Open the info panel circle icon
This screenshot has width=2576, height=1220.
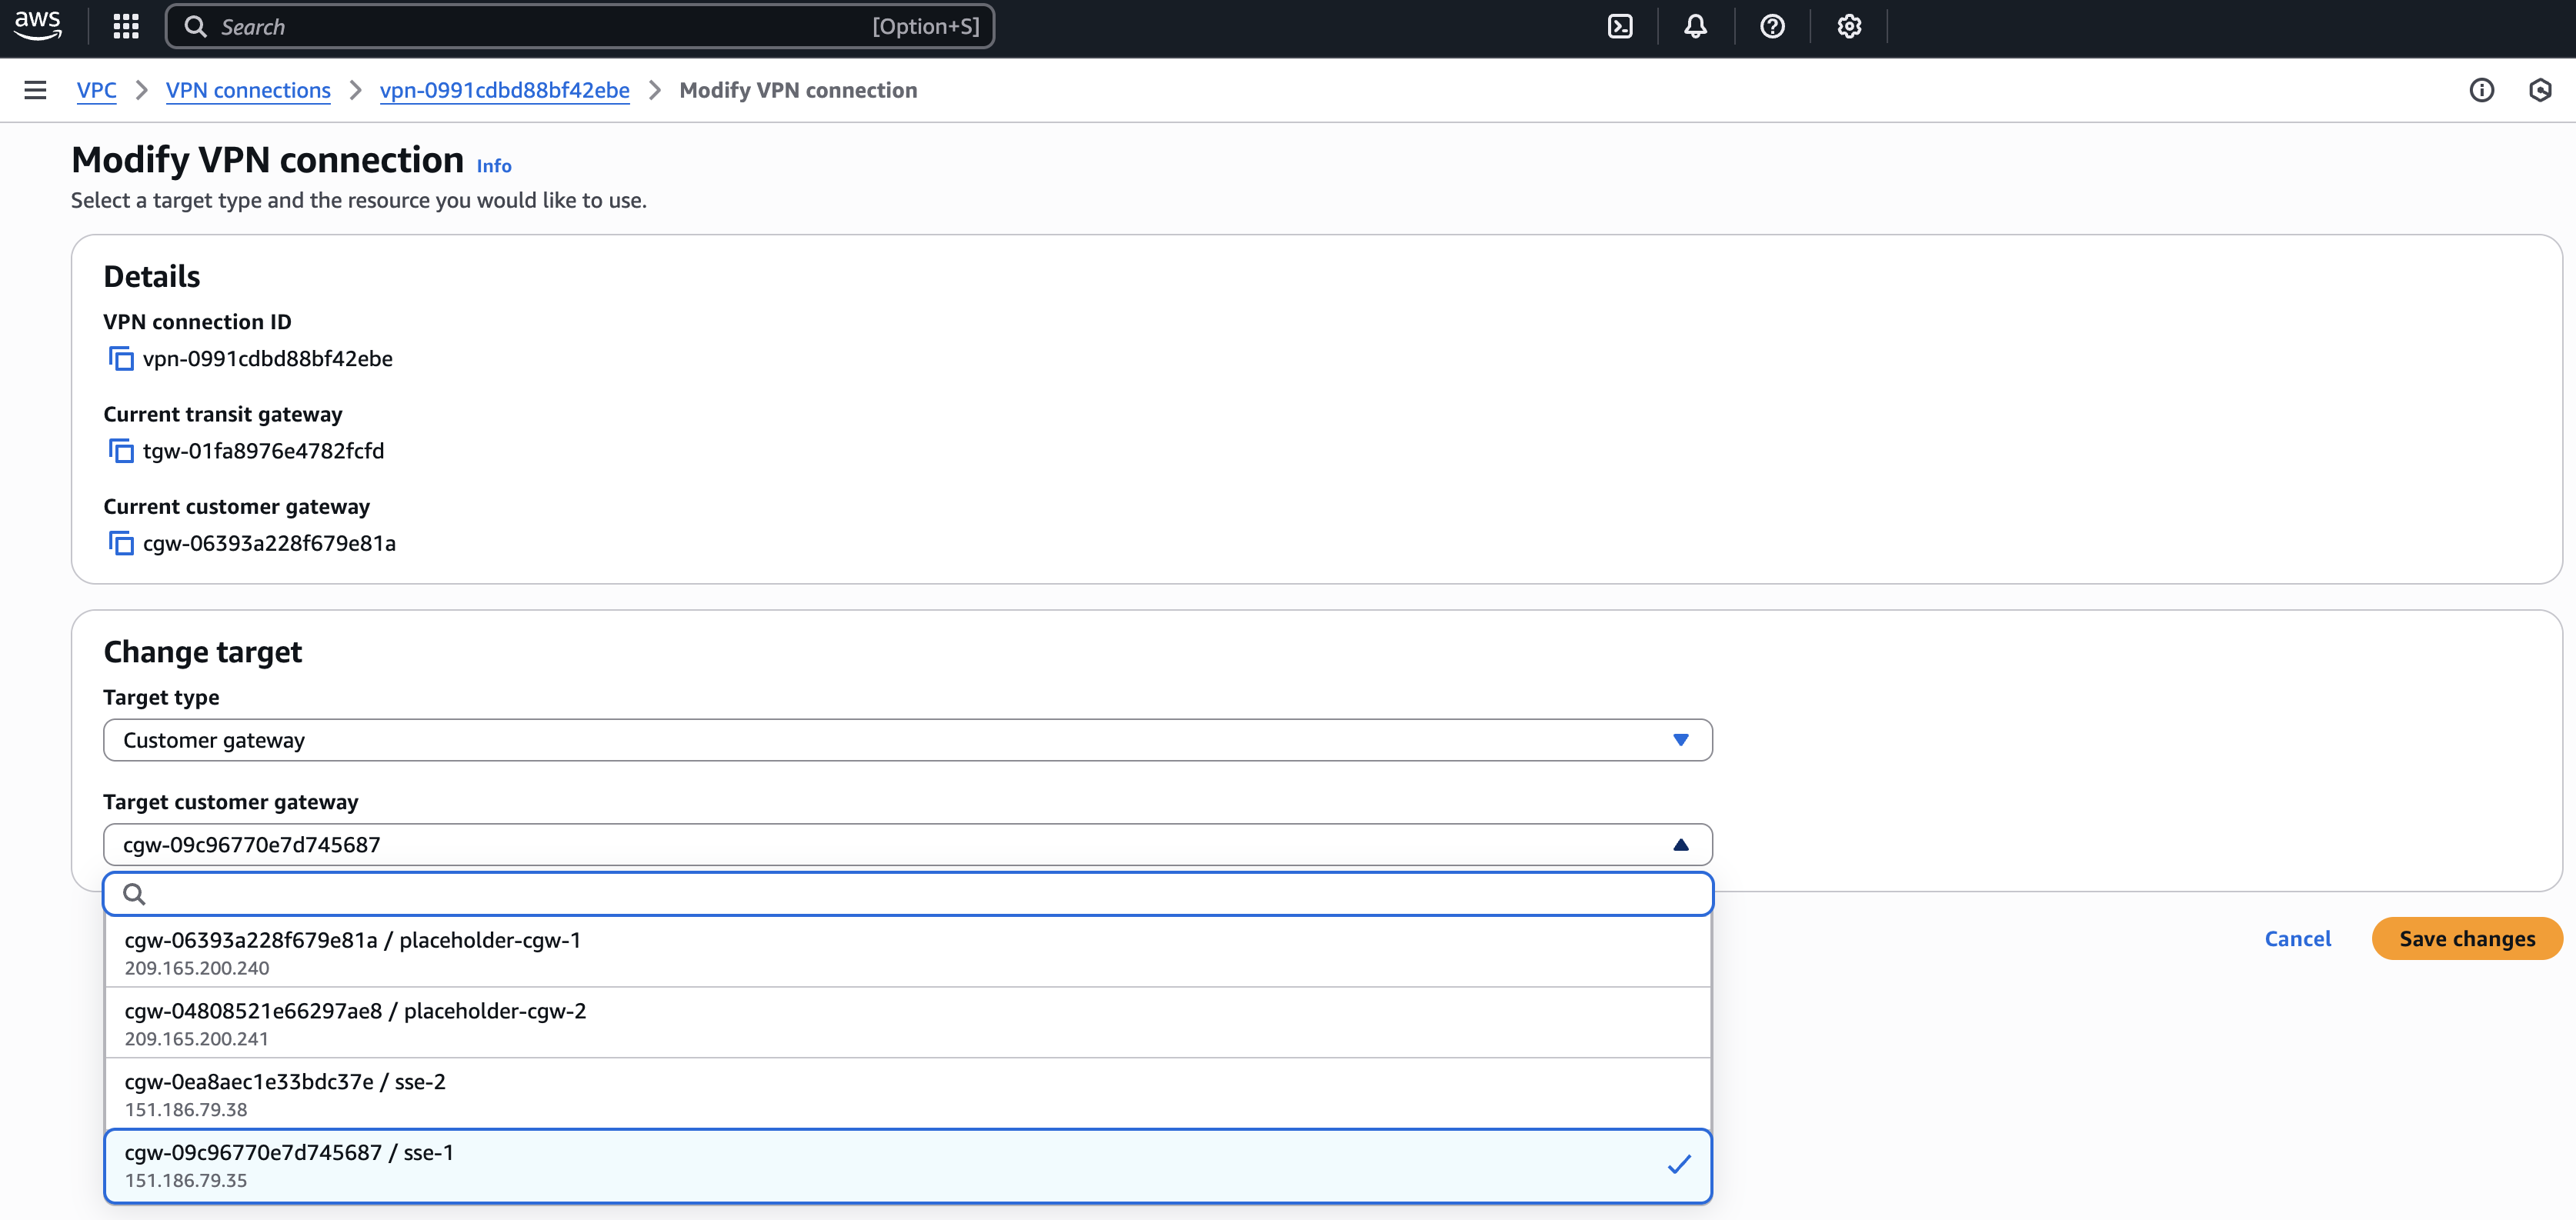pyautogui.click(x=2481, y=90)
